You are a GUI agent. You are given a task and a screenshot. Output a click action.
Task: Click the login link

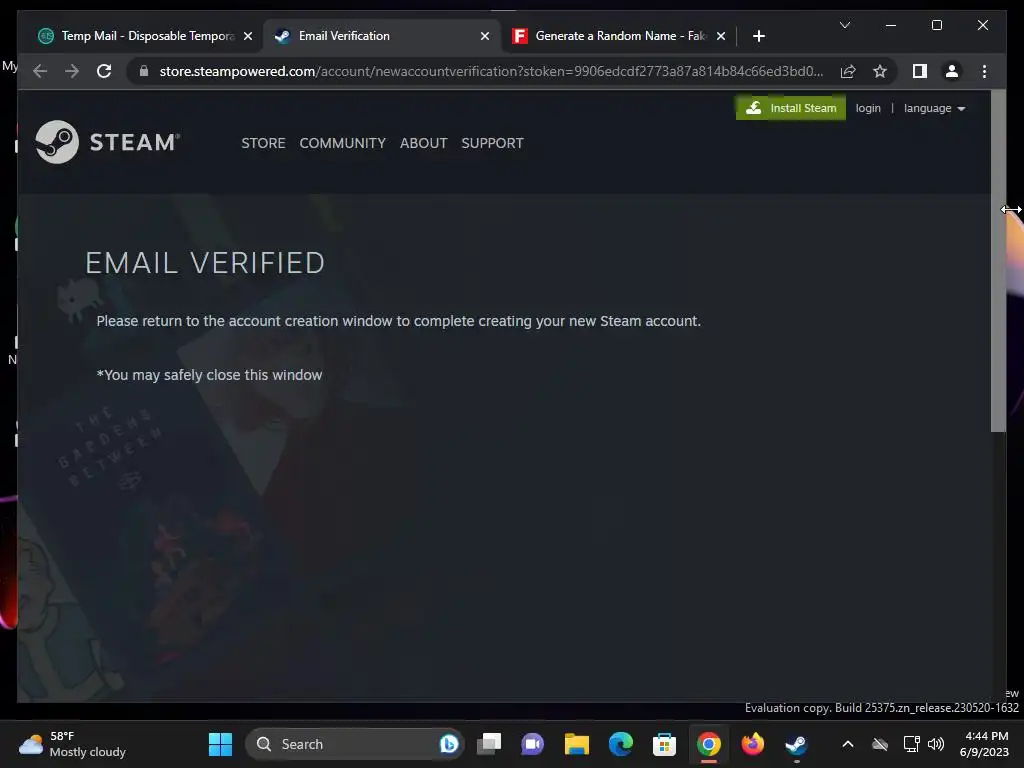[868, 108]
